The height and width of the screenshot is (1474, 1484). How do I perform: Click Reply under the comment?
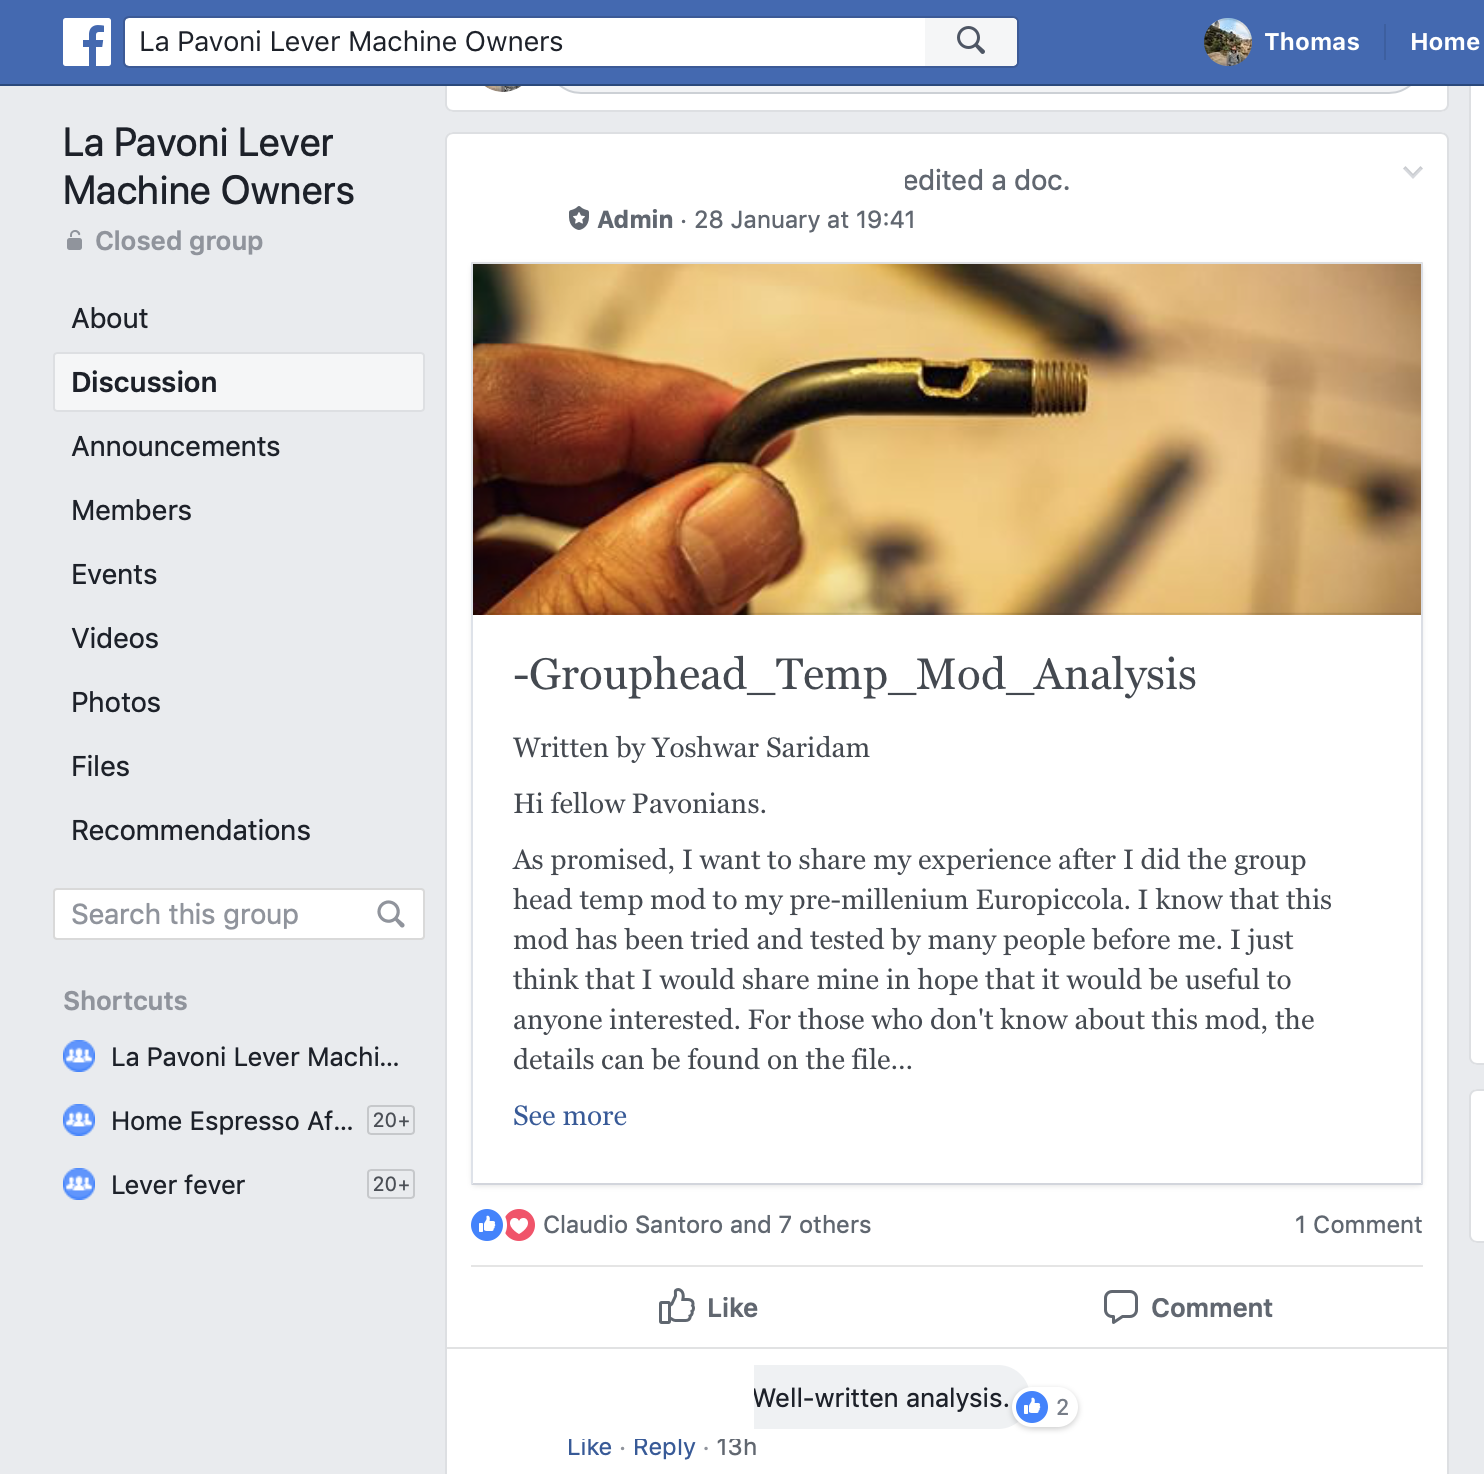click(664, 1447)
